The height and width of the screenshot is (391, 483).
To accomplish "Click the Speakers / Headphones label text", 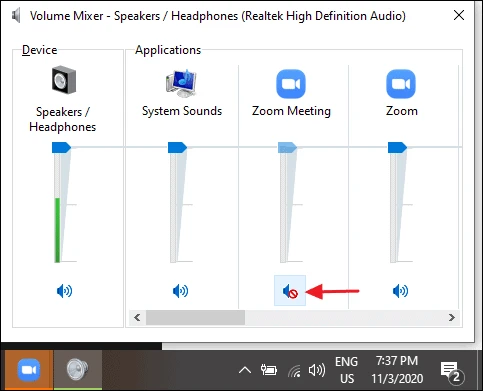I will [63, 119].
